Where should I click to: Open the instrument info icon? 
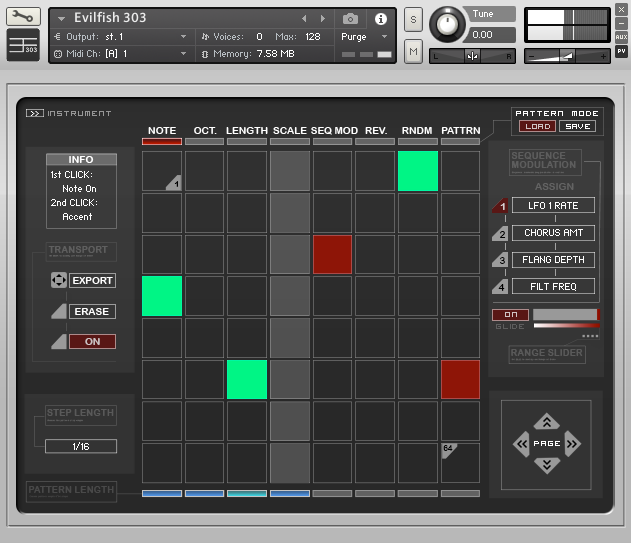pyautogui.click(x=380, y=19)
